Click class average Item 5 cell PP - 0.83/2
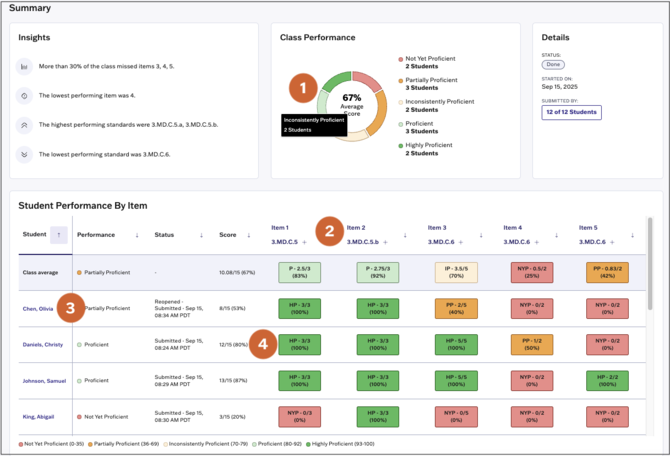The image size is (670, 456). (607, 273)
